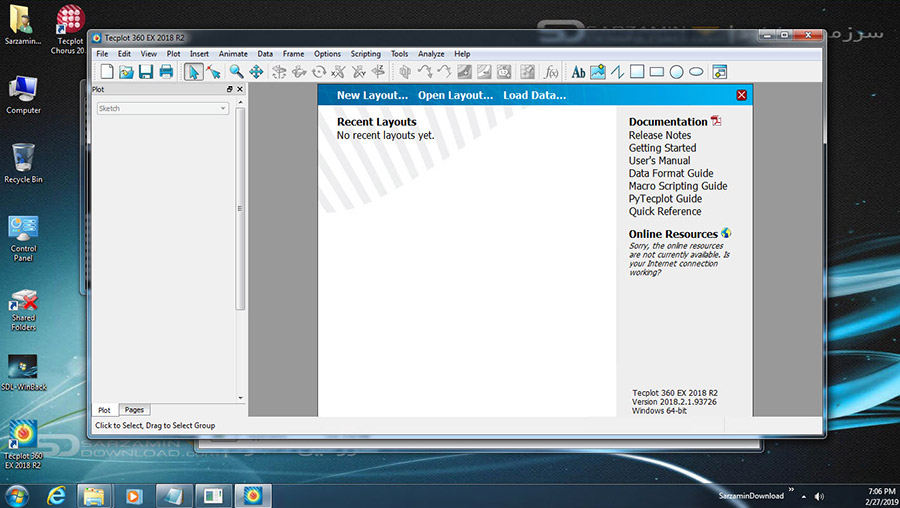The image size is (900, 508).
Task: Open the PyTecplot Guide link
Action: click(x=665, y=198)
